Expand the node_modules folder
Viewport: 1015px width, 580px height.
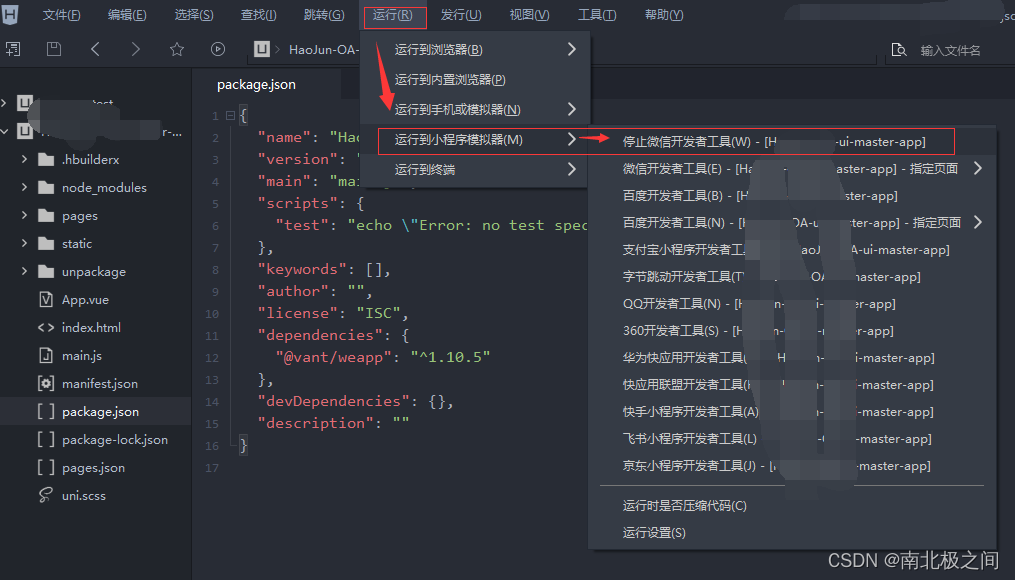(x=25, y=187)
